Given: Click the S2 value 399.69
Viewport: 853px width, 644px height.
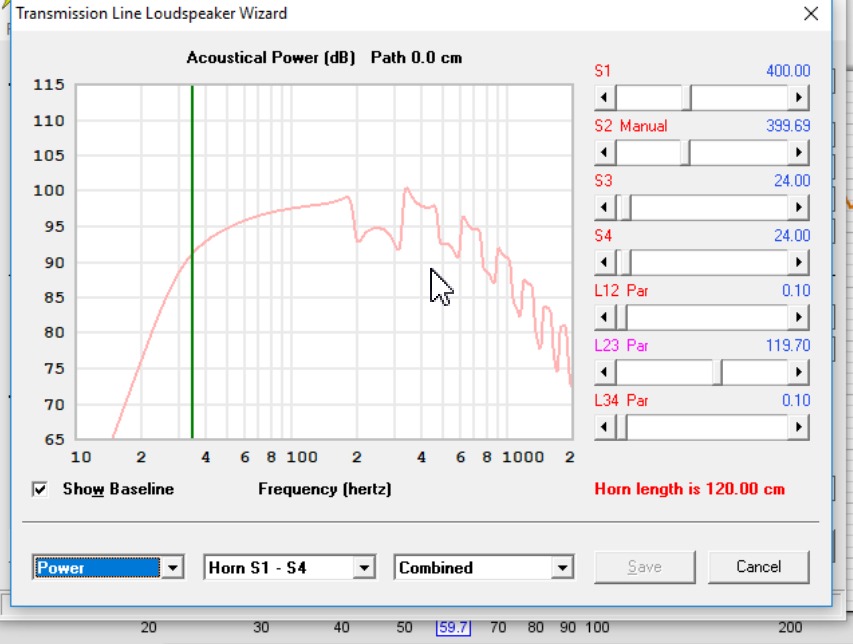Looking at the screenshot, I should pyautogui.click(x=788, y=126).
